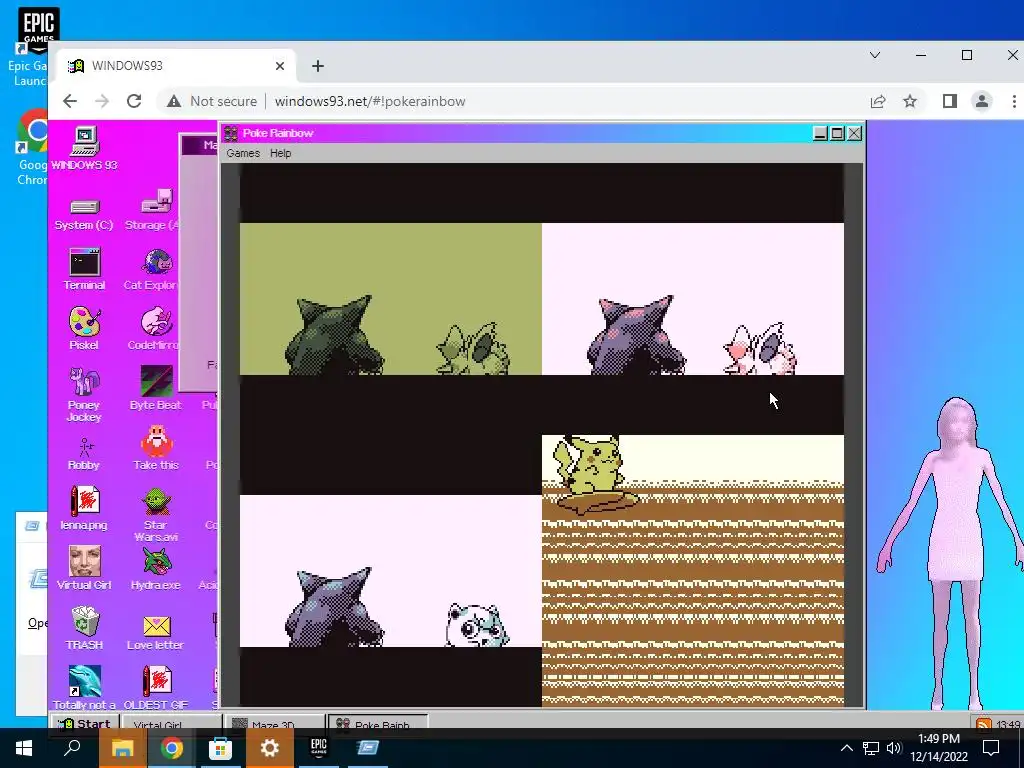Open Epic Games Launcher taskbar icon

click(319, 748)
